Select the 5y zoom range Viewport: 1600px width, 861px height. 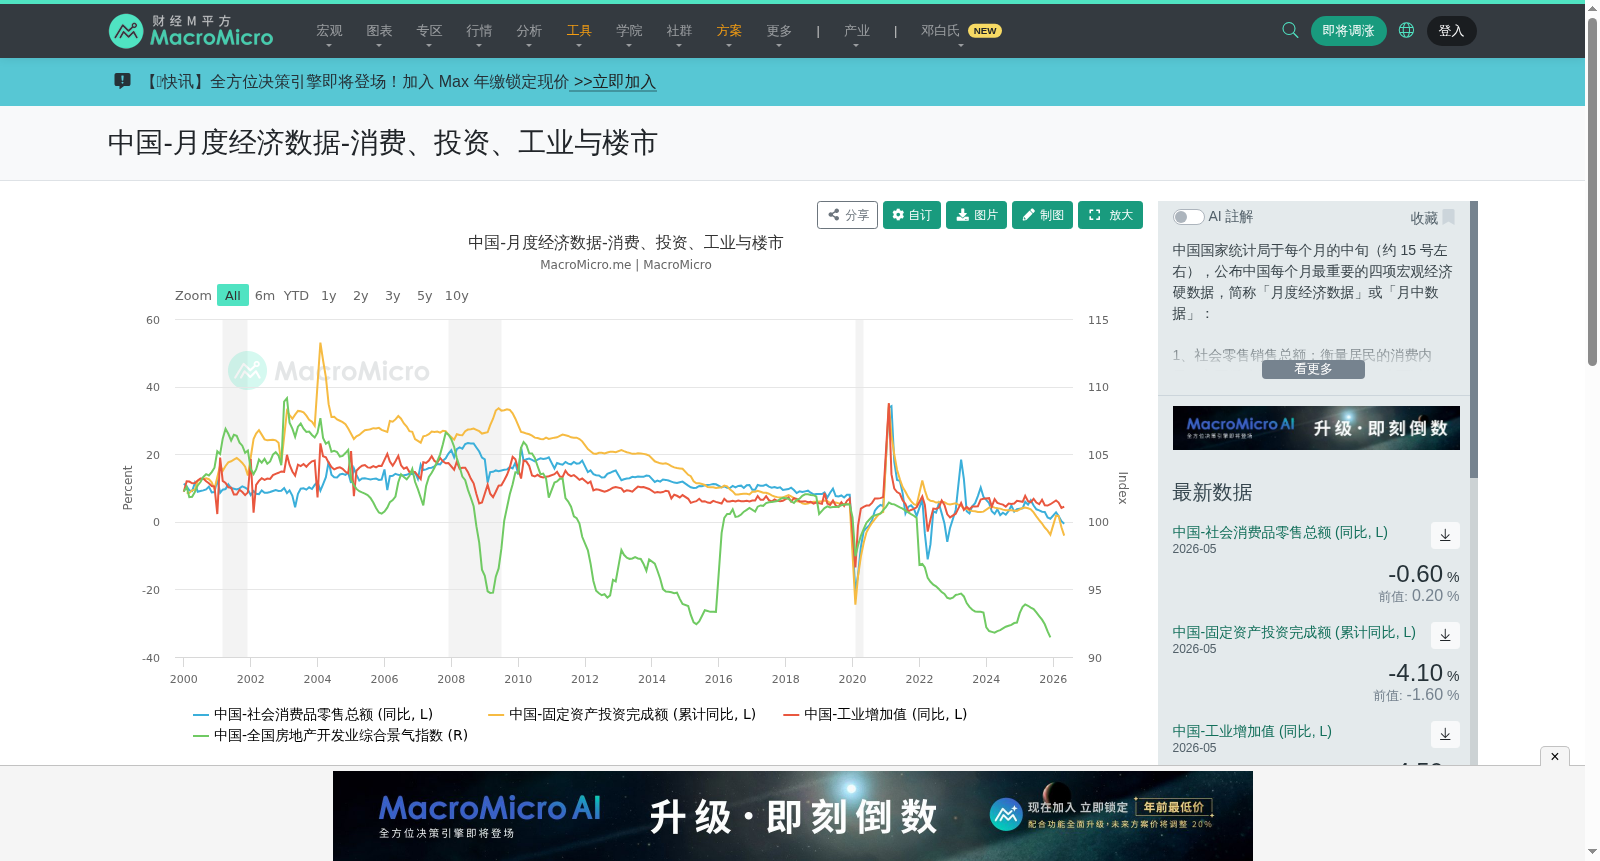[x=425, y=295]
